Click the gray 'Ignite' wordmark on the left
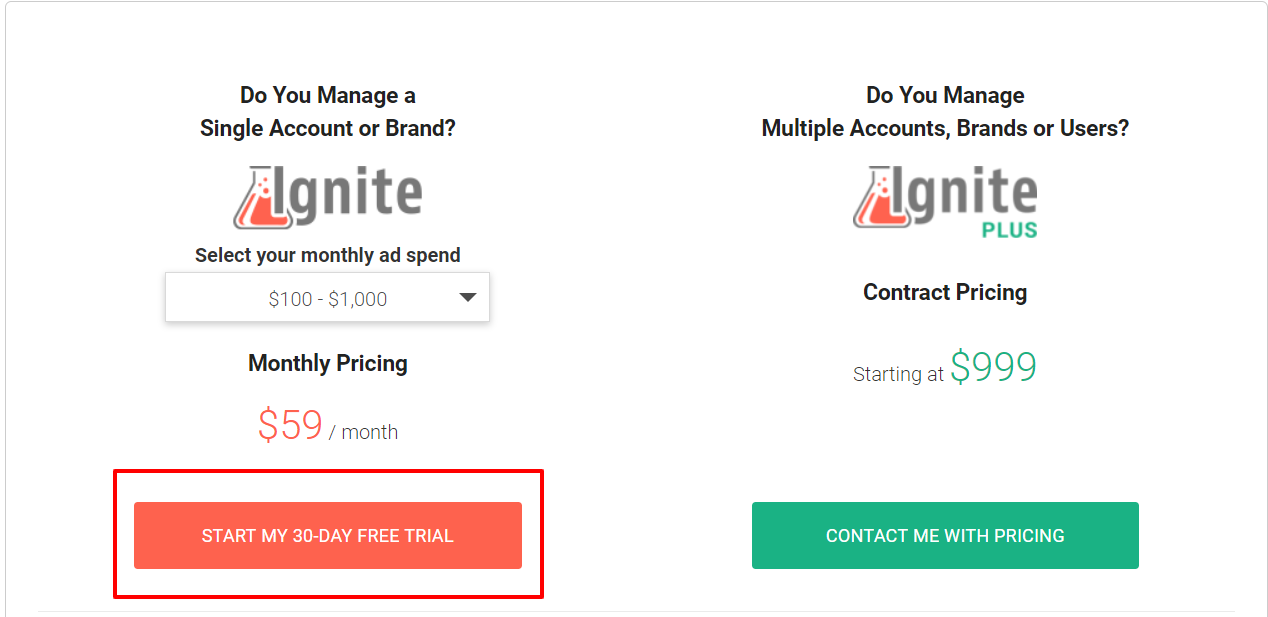Image resolution: width=1268 pixels, height=617 pixels. pos(350,193)
